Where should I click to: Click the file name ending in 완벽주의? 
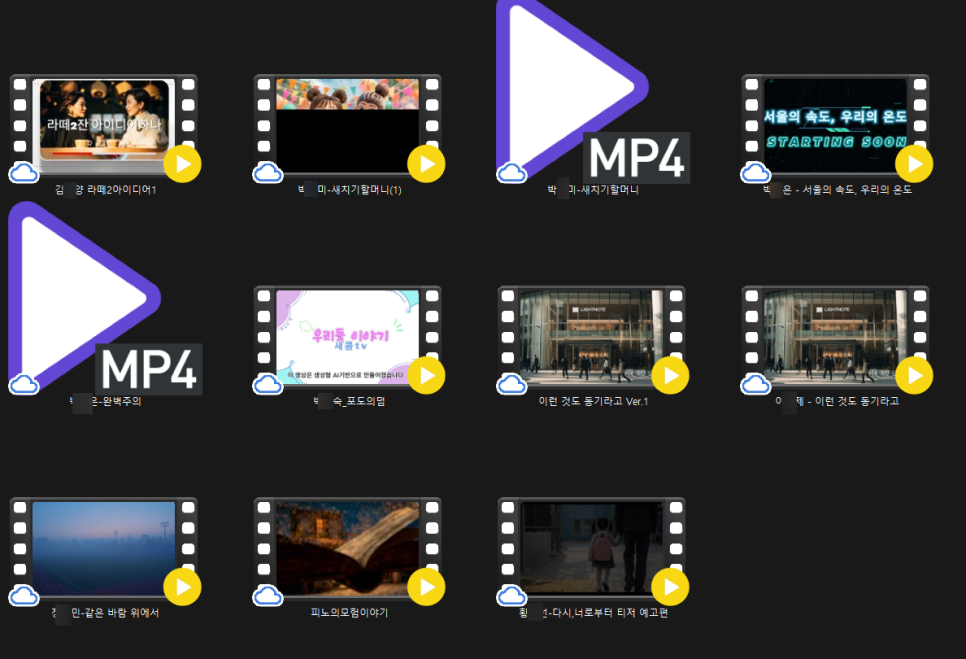click(x=105, y=402)
